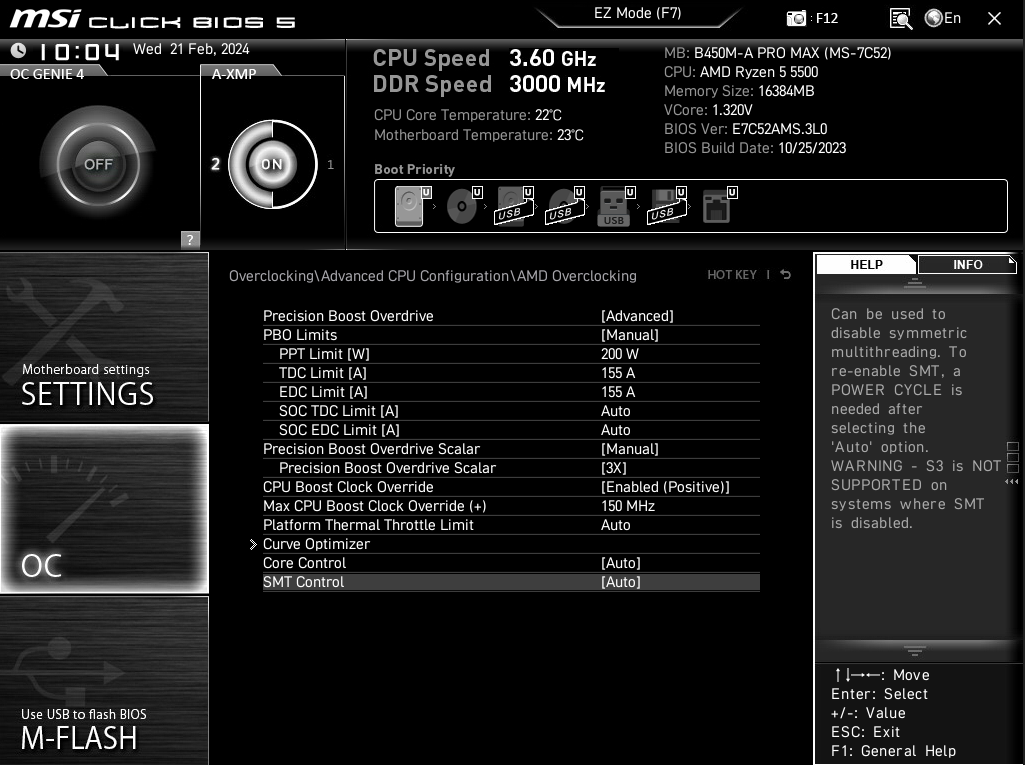Screen dimensions: 1025x765
Task: Edit PPT Limit 200 W field
Action: 620,354
